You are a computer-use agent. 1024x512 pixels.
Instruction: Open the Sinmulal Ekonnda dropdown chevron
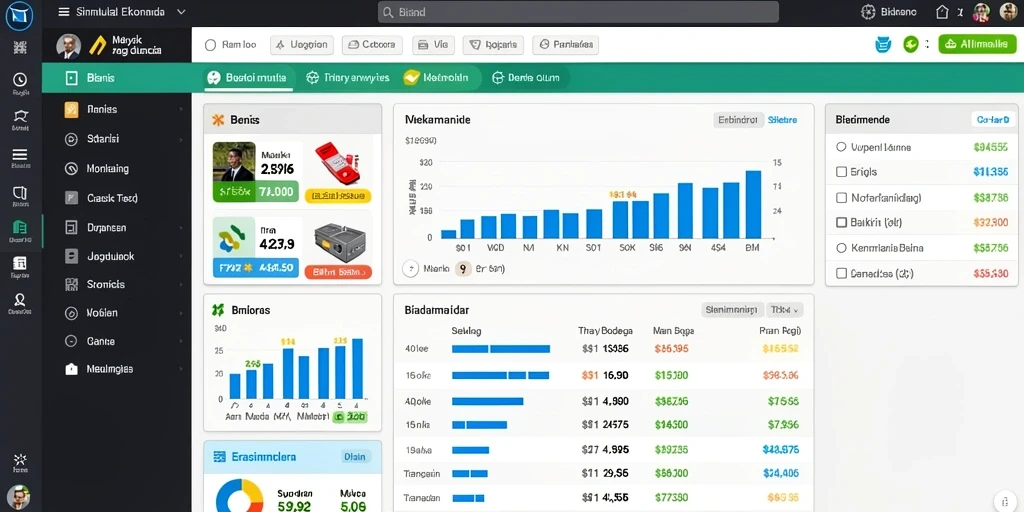coord(182,12)
